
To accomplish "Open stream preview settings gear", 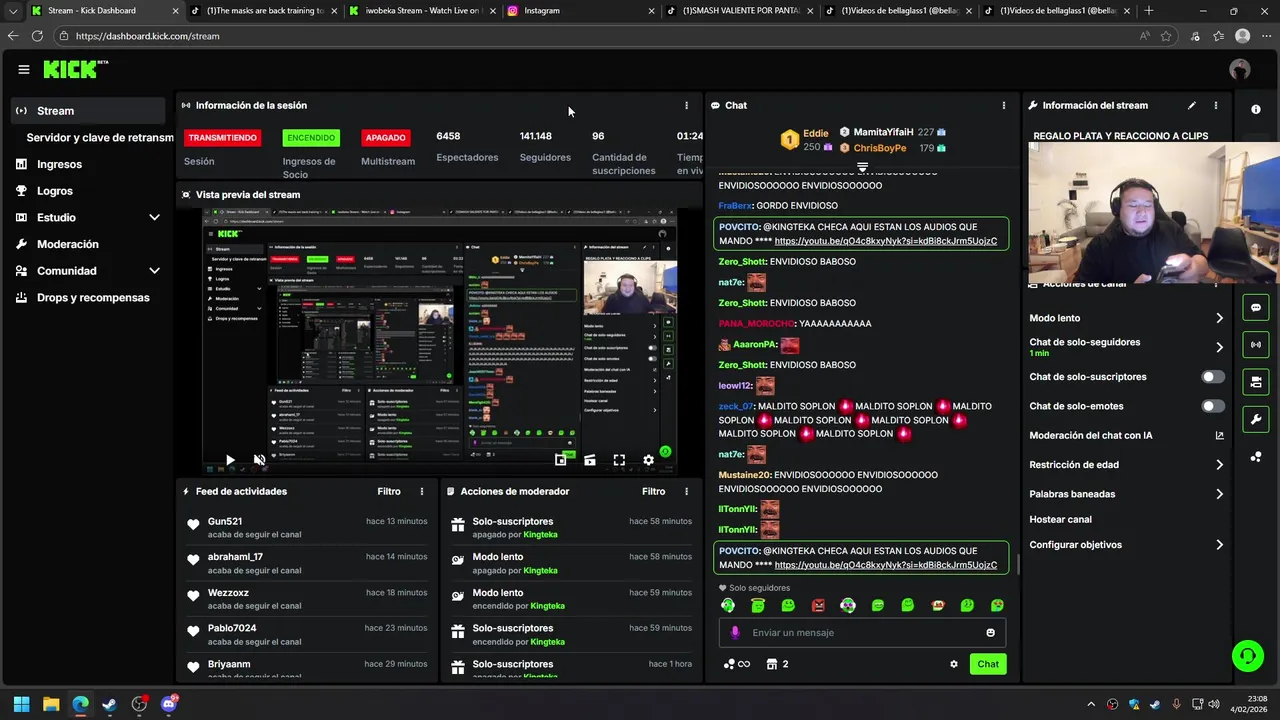I will pos(648,460).
